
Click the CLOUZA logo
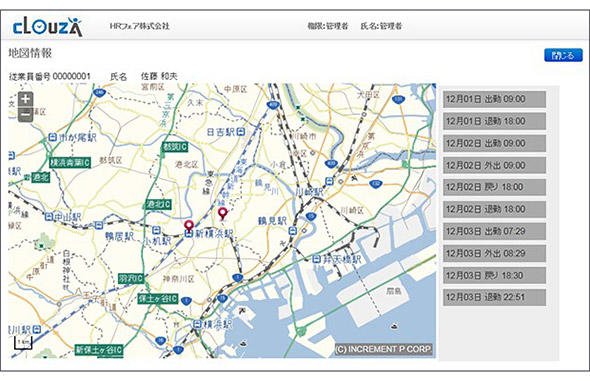(x=47, y=27)
